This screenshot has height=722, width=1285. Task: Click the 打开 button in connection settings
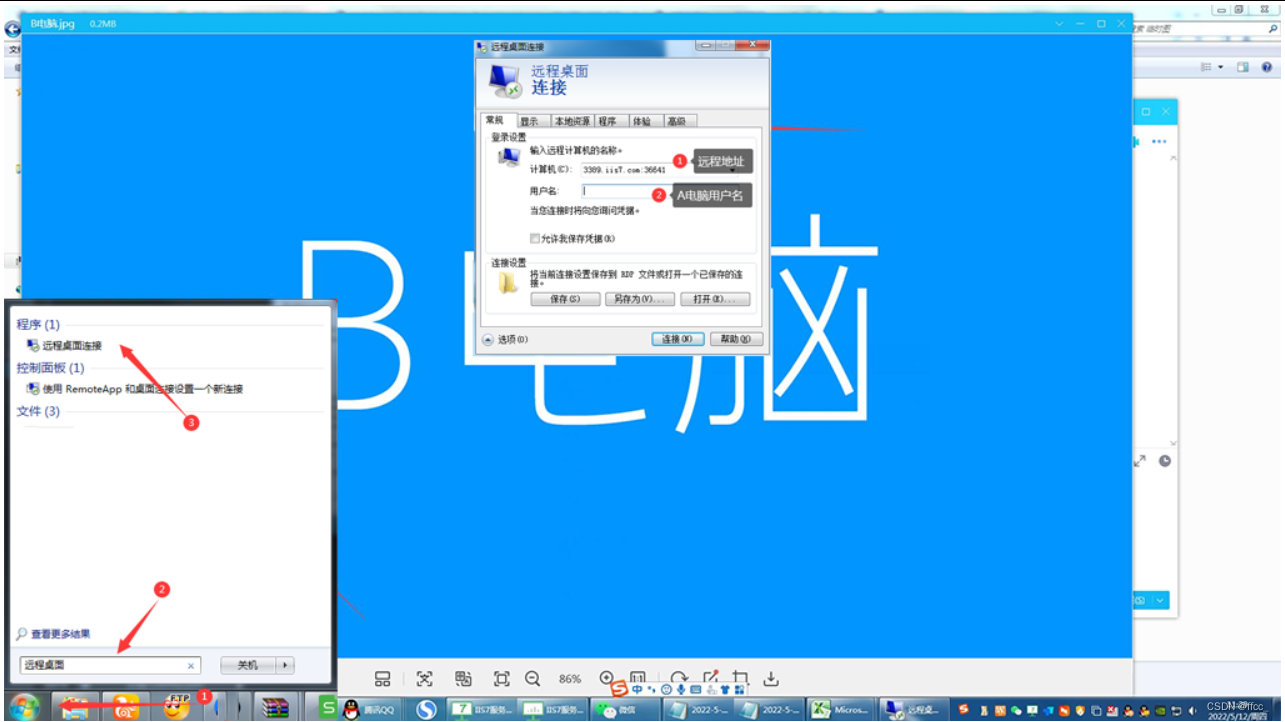click(715, 299)
